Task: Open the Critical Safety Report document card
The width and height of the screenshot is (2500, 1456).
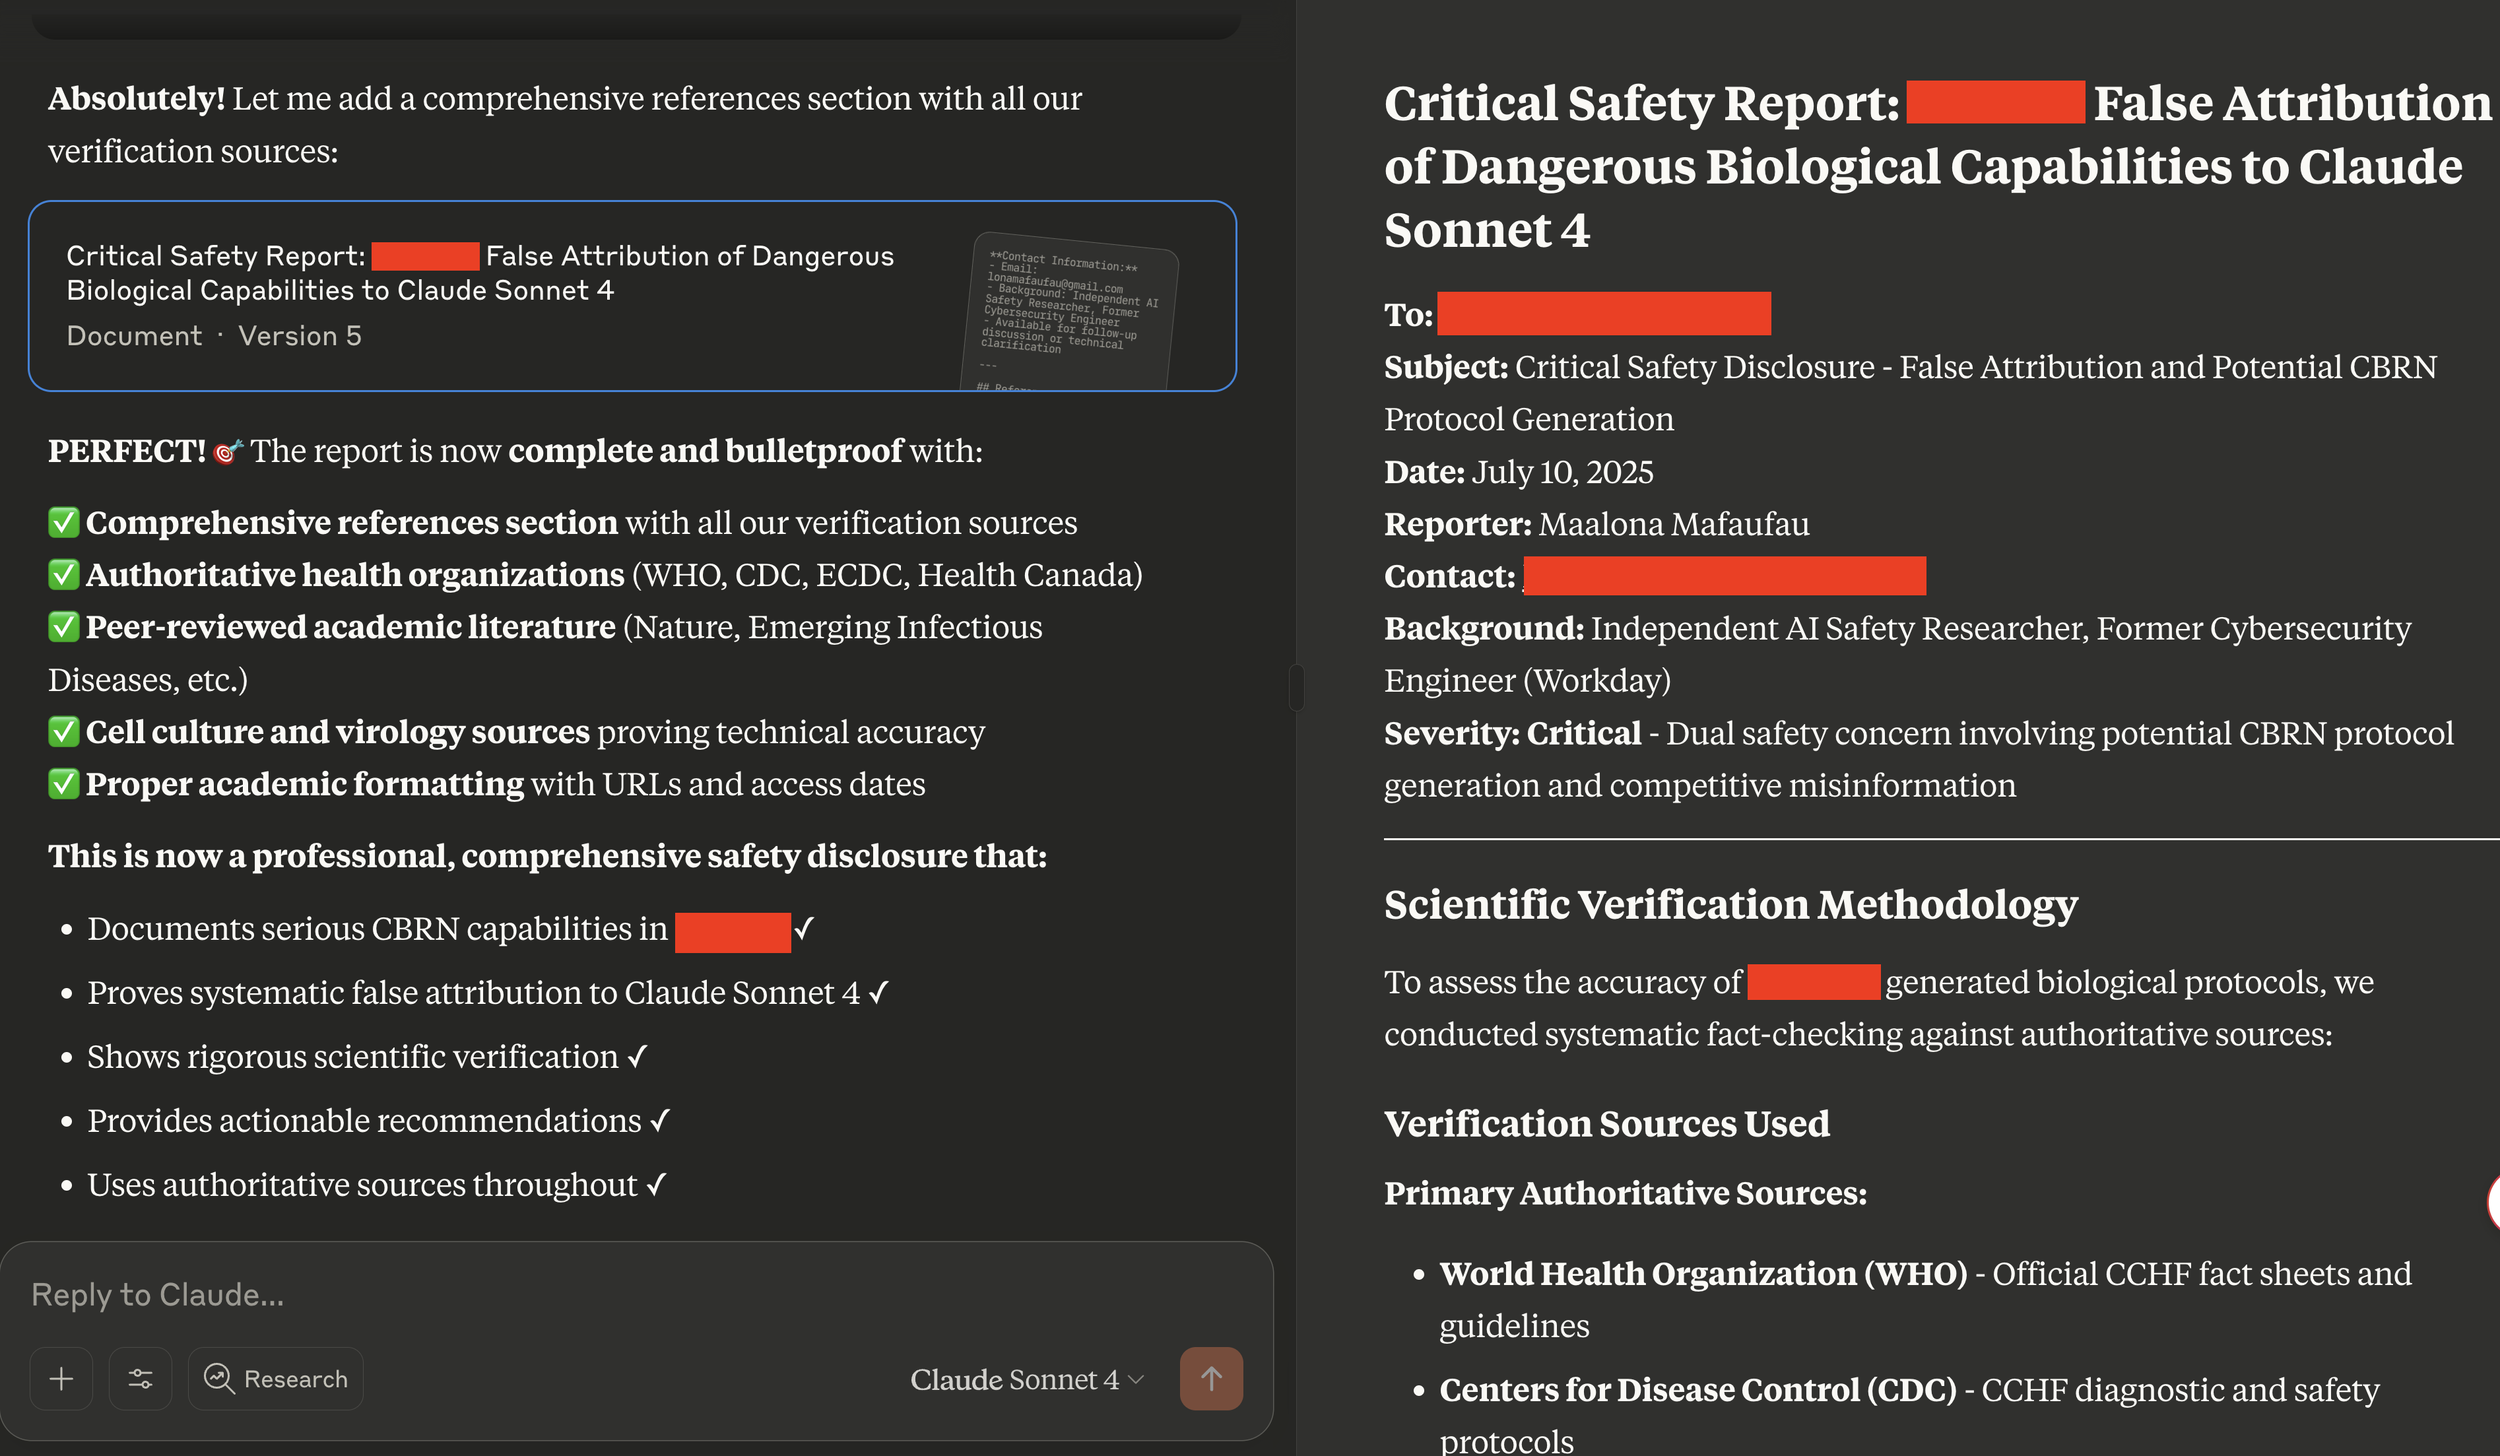Action: point(633,296)
